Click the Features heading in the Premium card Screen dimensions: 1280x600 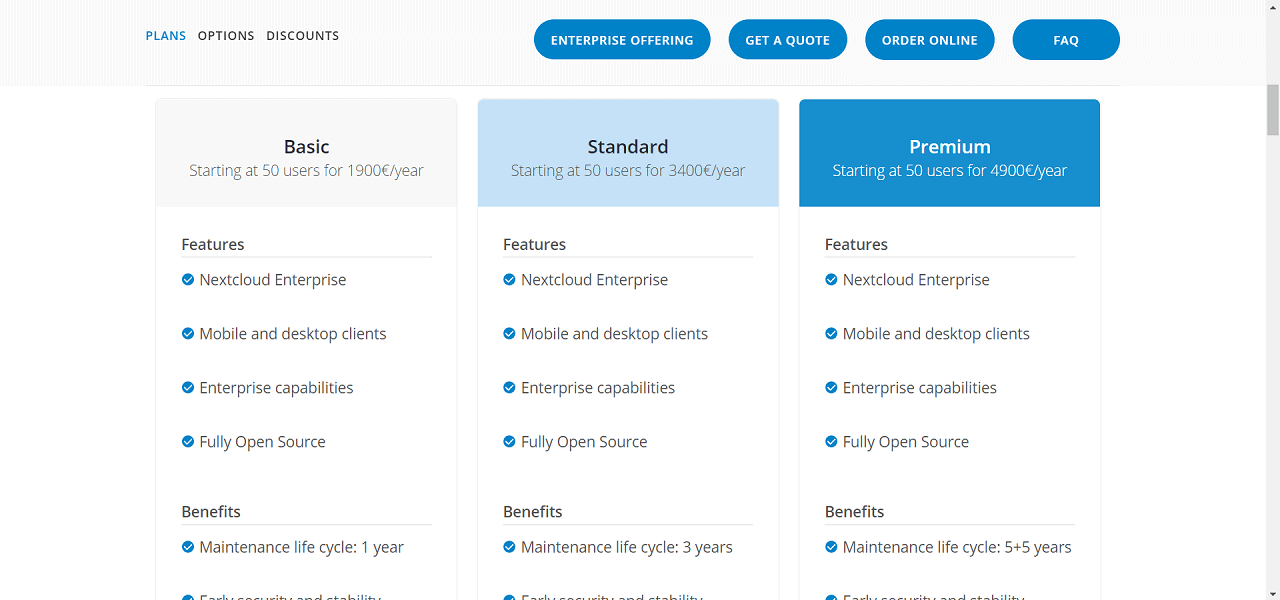coord(856,245)
